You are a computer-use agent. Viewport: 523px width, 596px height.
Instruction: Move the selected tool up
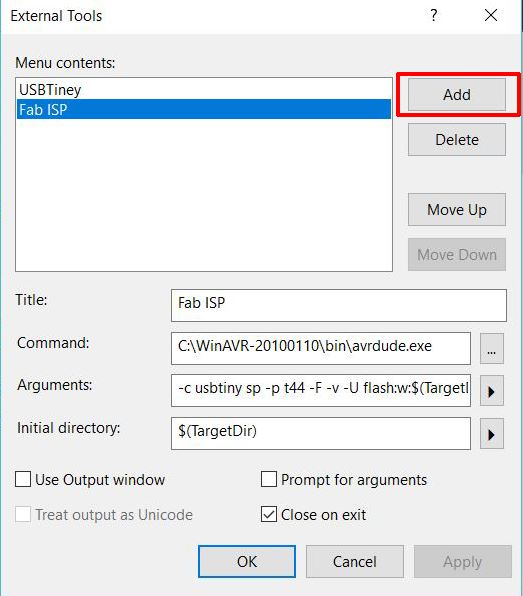pyautogui.click(x=457, y=209)
